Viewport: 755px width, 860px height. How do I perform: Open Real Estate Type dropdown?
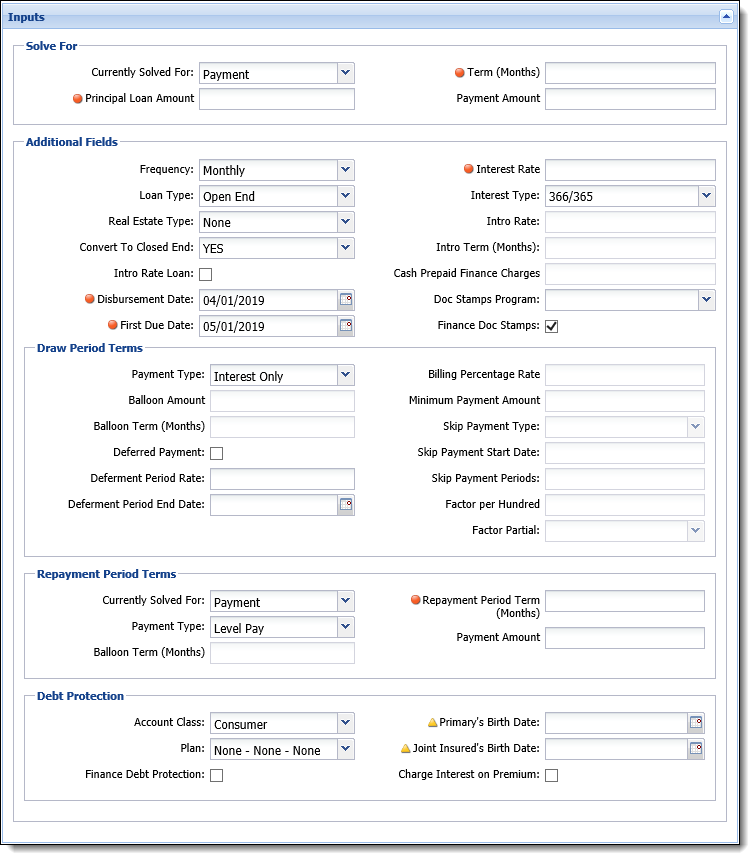(x=345, y=222)
